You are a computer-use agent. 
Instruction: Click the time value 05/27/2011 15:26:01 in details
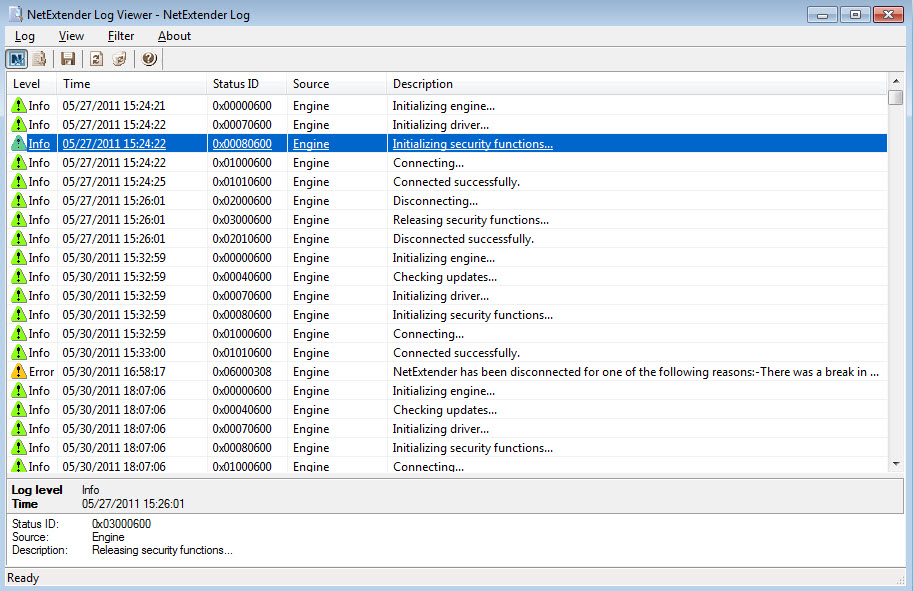coord(133,504)
